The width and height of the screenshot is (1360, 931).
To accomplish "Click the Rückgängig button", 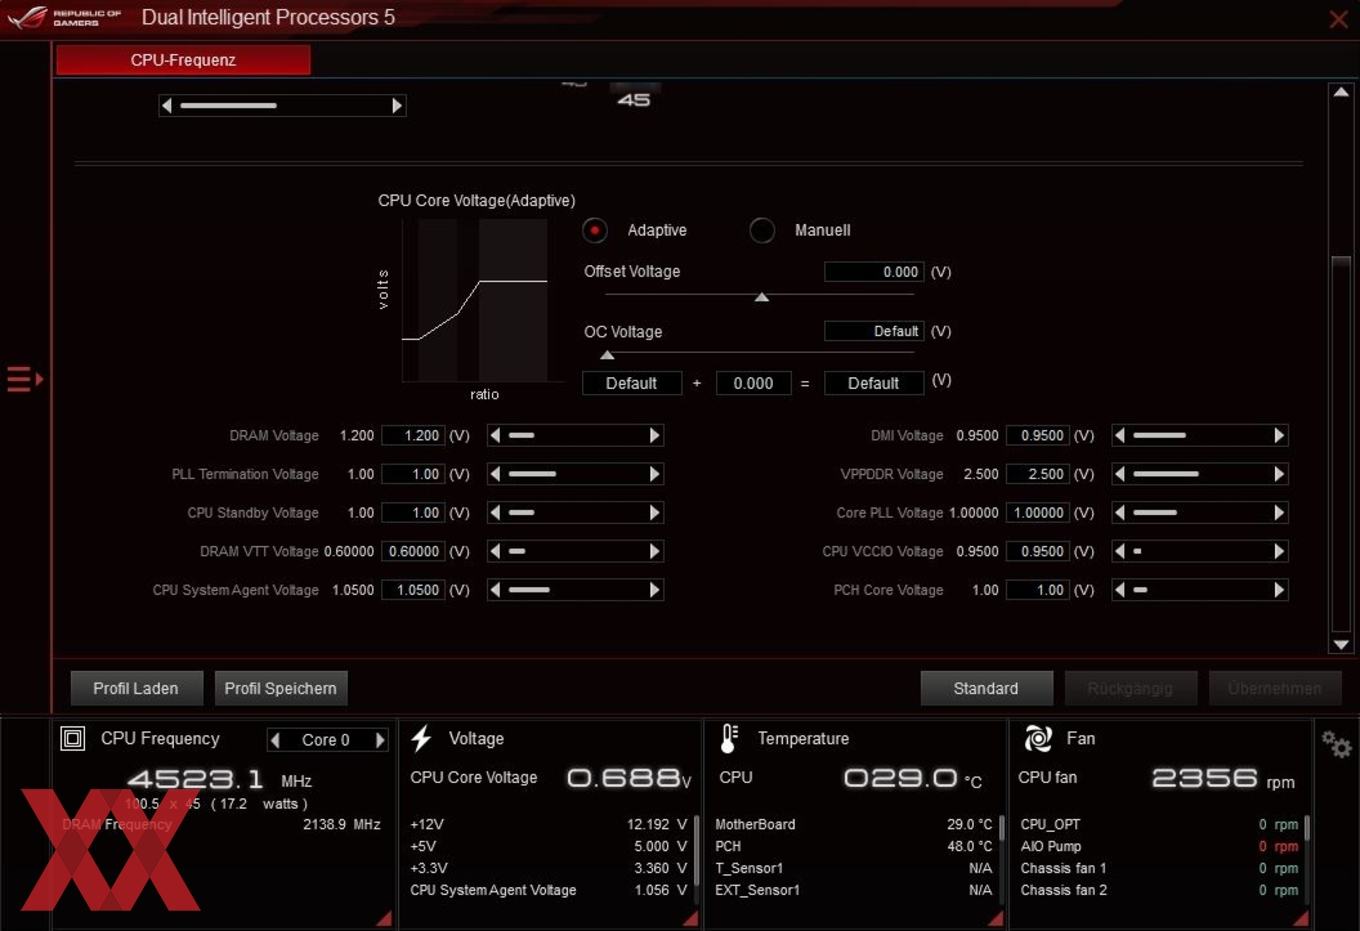I will (x=1130, y=688).
